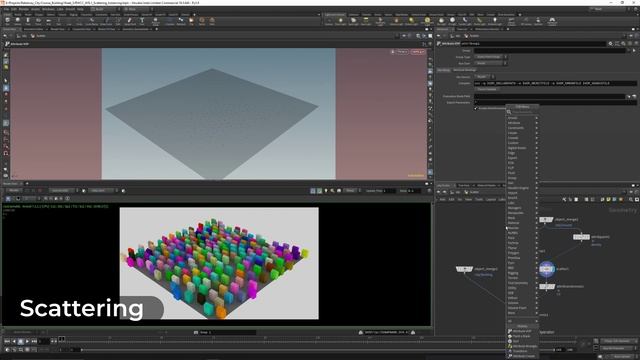Click the Render button in Render View
The image size is (640, 360).
pyautogui.click(x=13, y=191)
